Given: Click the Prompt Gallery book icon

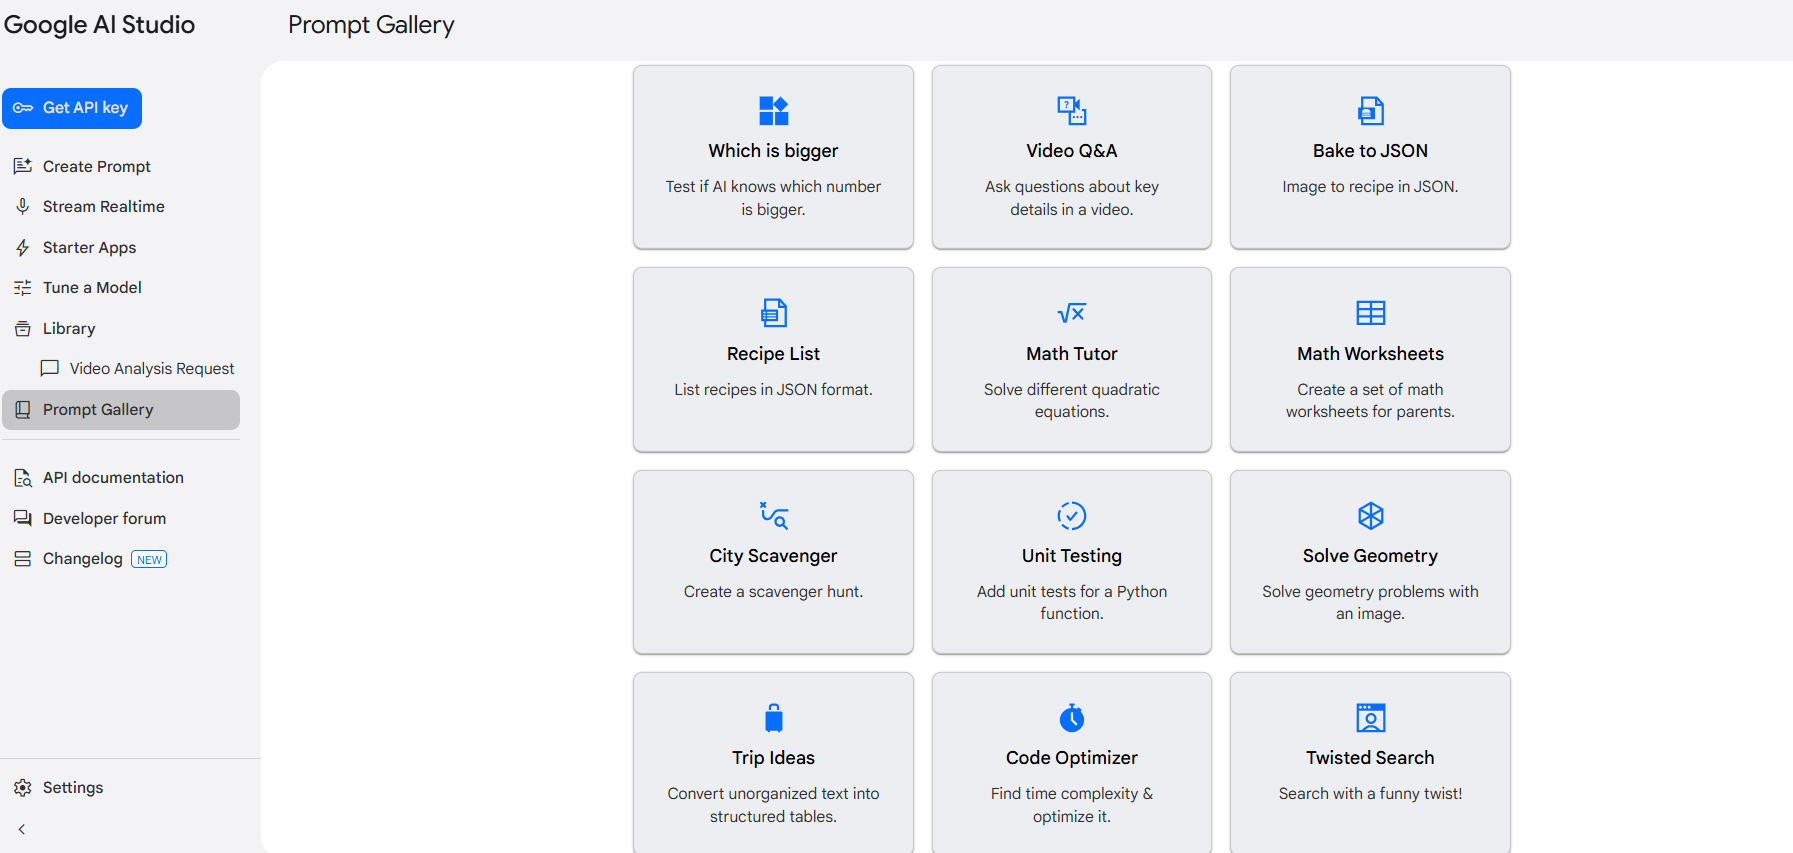Looking at the screenshot, I should pos(23,410).
